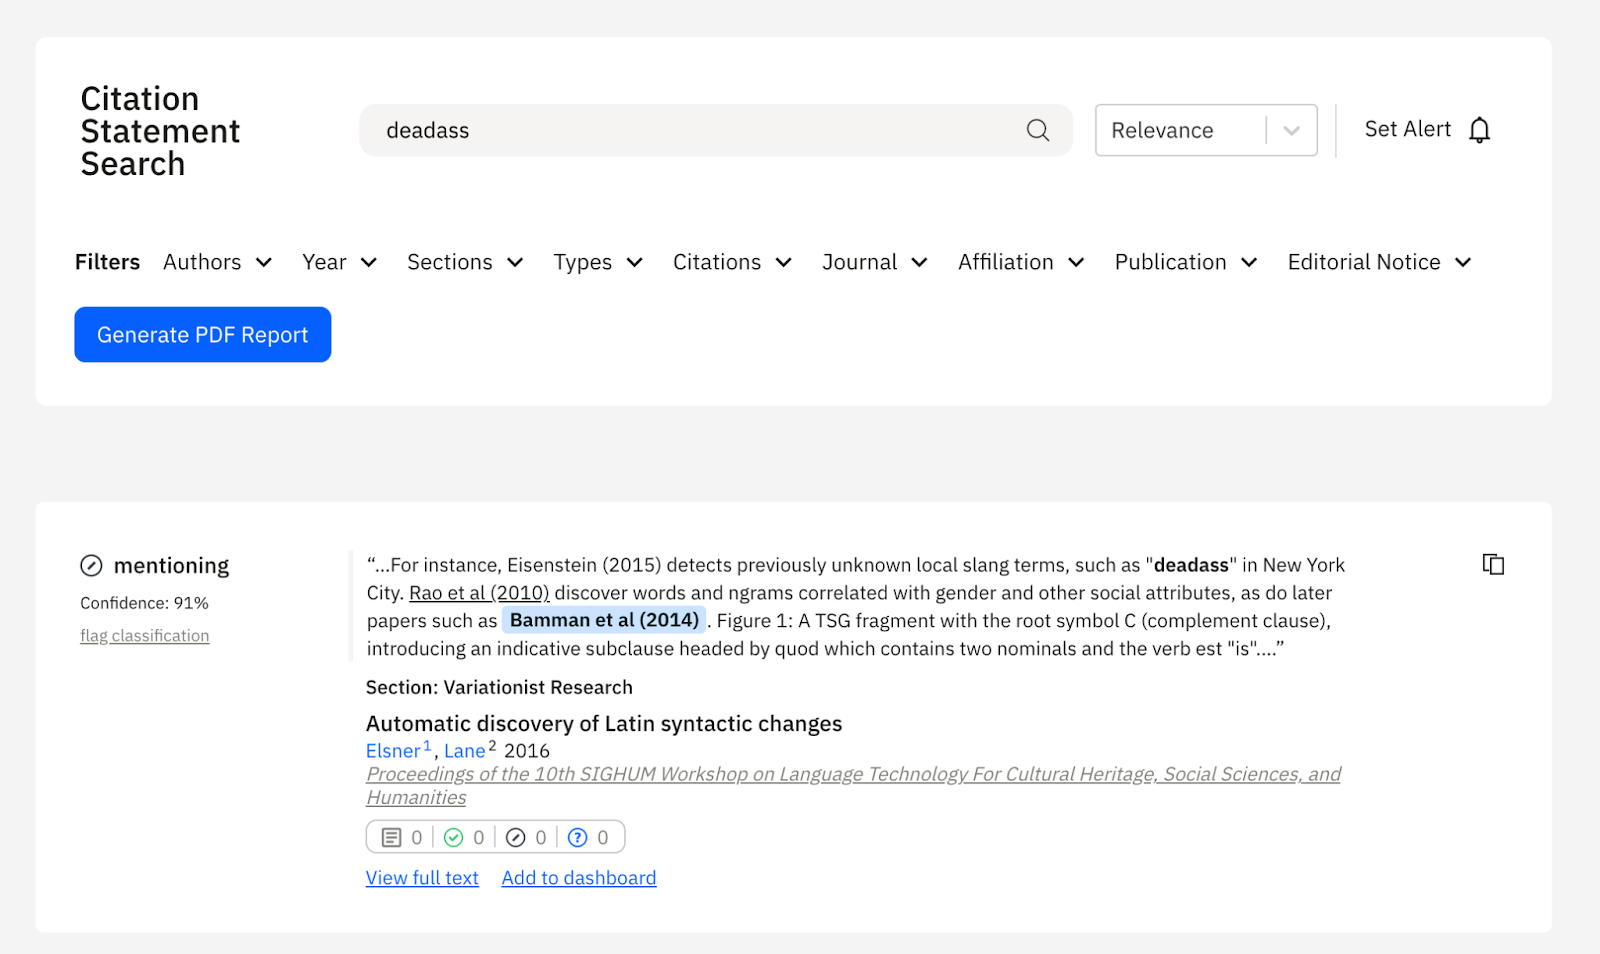Click Generate PDF Report button
Image resolution: width=1600 pixels, height=954 pixels.
pyautogui.click(x=202, y=335)
